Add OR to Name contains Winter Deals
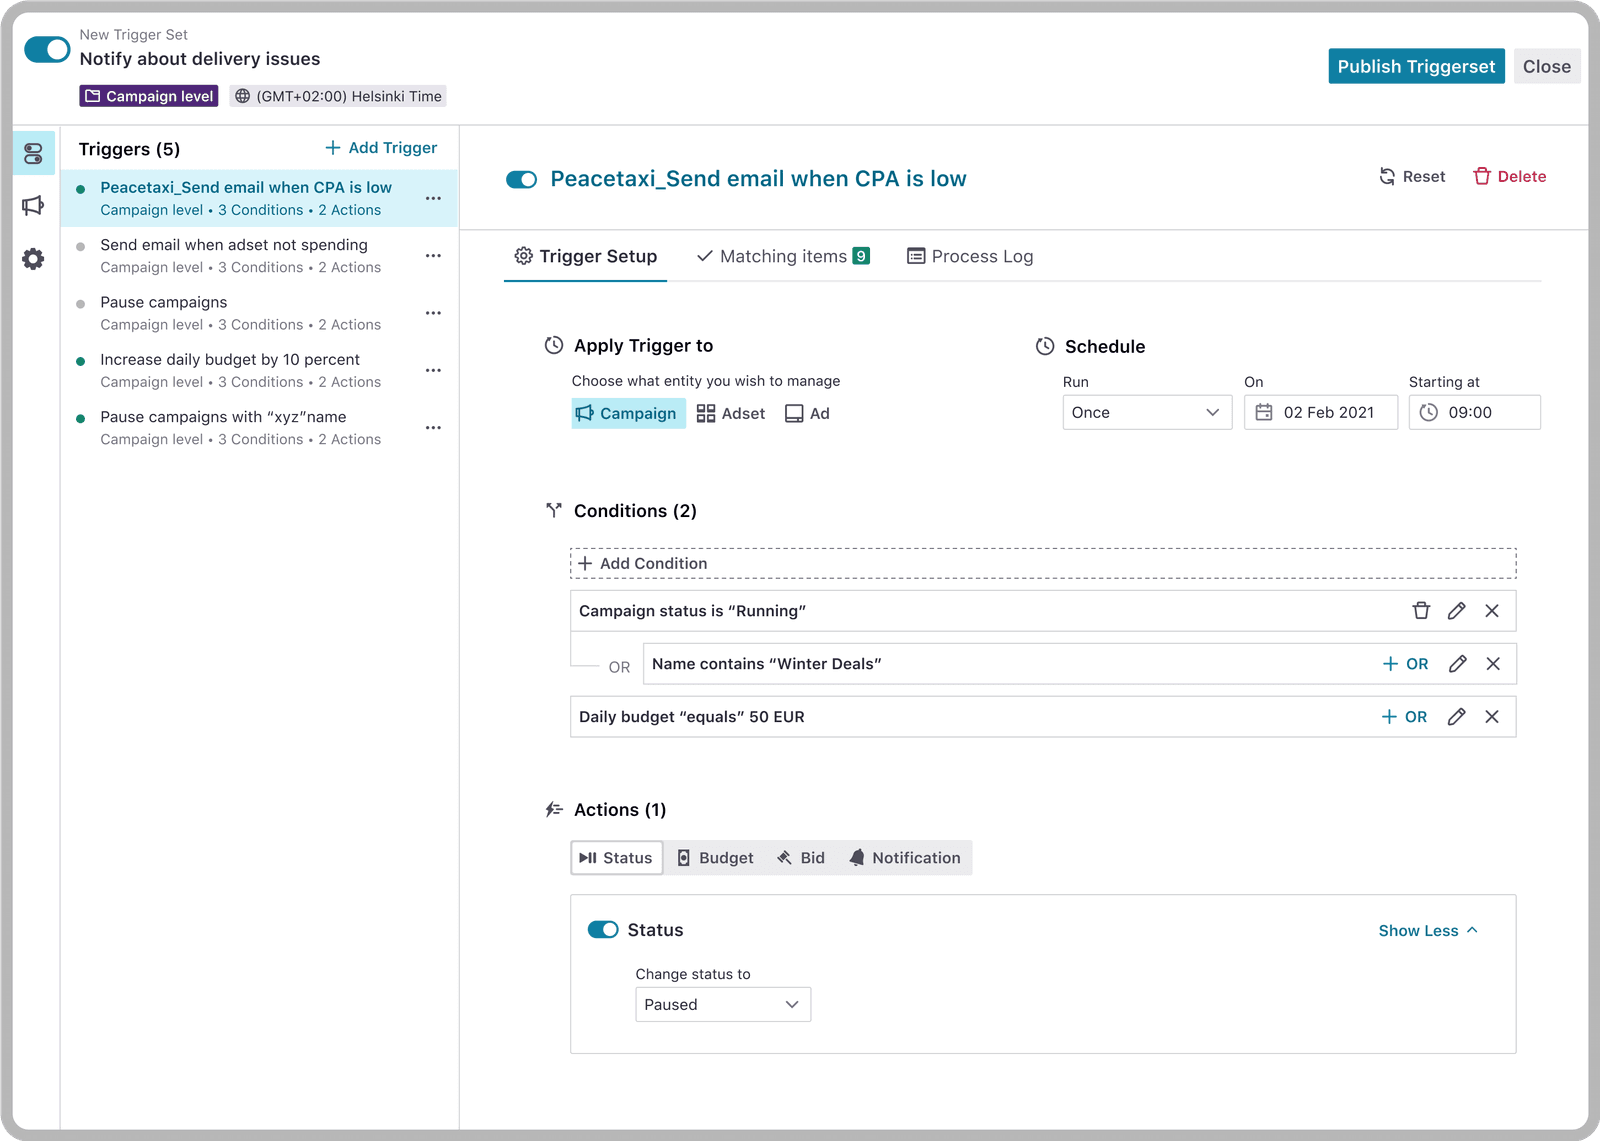The image size is (1600, 1141). click(x=1405, y=664)
